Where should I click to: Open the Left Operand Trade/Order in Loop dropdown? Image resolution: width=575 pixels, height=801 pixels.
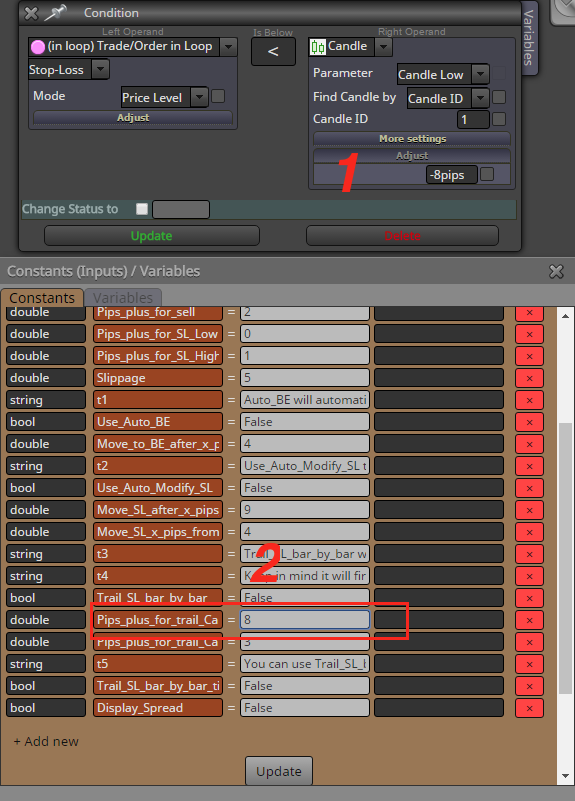[228, 47]
